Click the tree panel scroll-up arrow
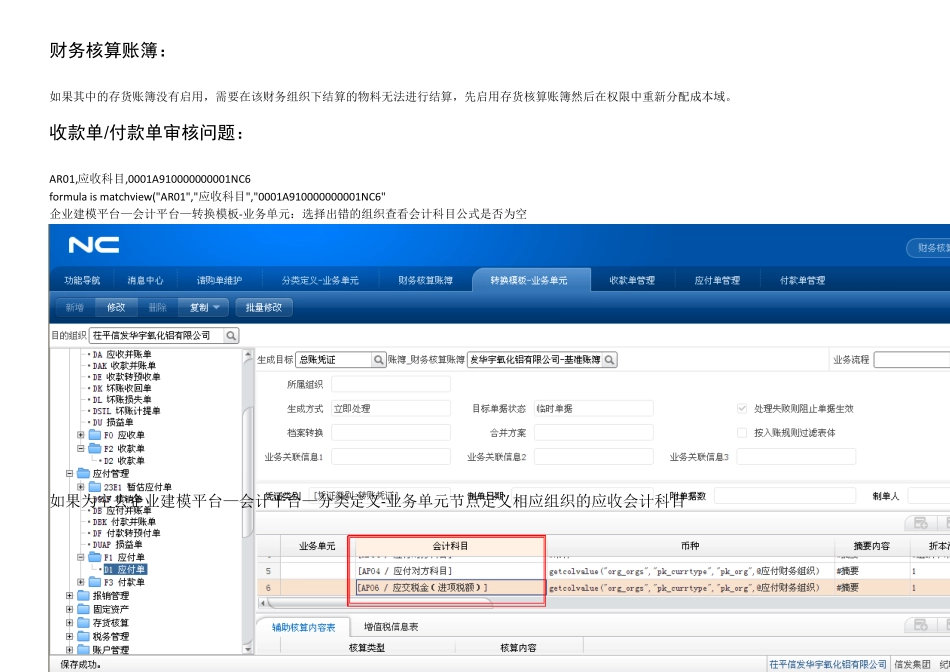The image size is (950, 672). tap(247, 354)
